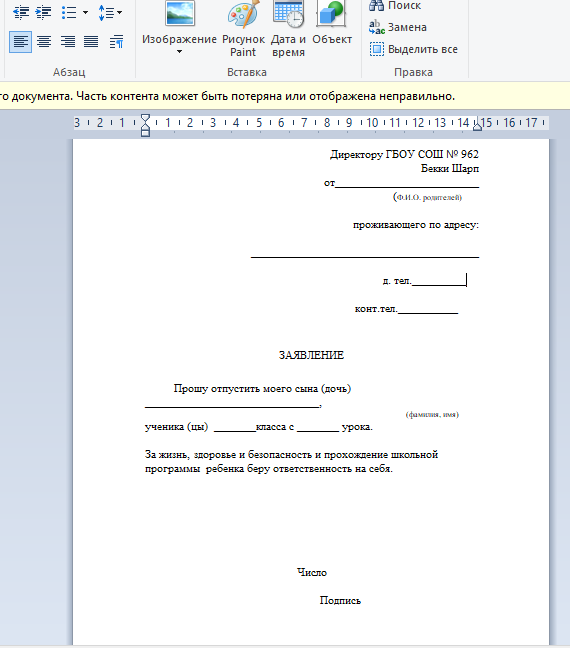The width and height of the screenshot is (570, 648).
Task: Open Поиск to find text
Action: tap(395, 5)
